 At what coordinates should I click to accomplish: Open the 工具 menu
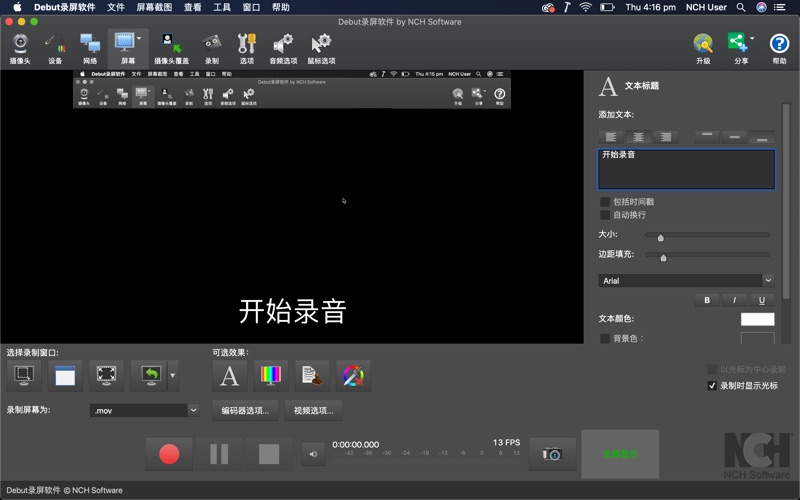coord(221,7)
